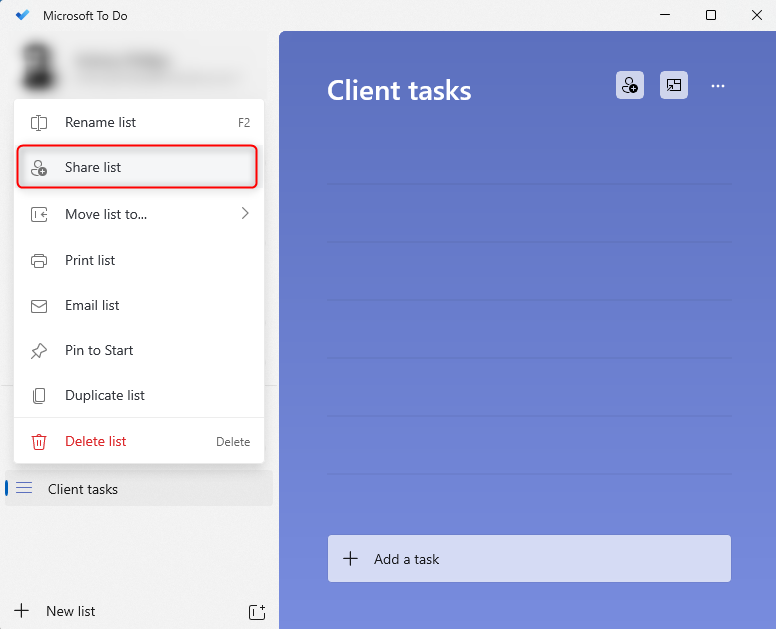This screenshot has width=776, height=629.
Task: Click the Add a task input field
Action: pyautogui.click(x=540, y=559)
